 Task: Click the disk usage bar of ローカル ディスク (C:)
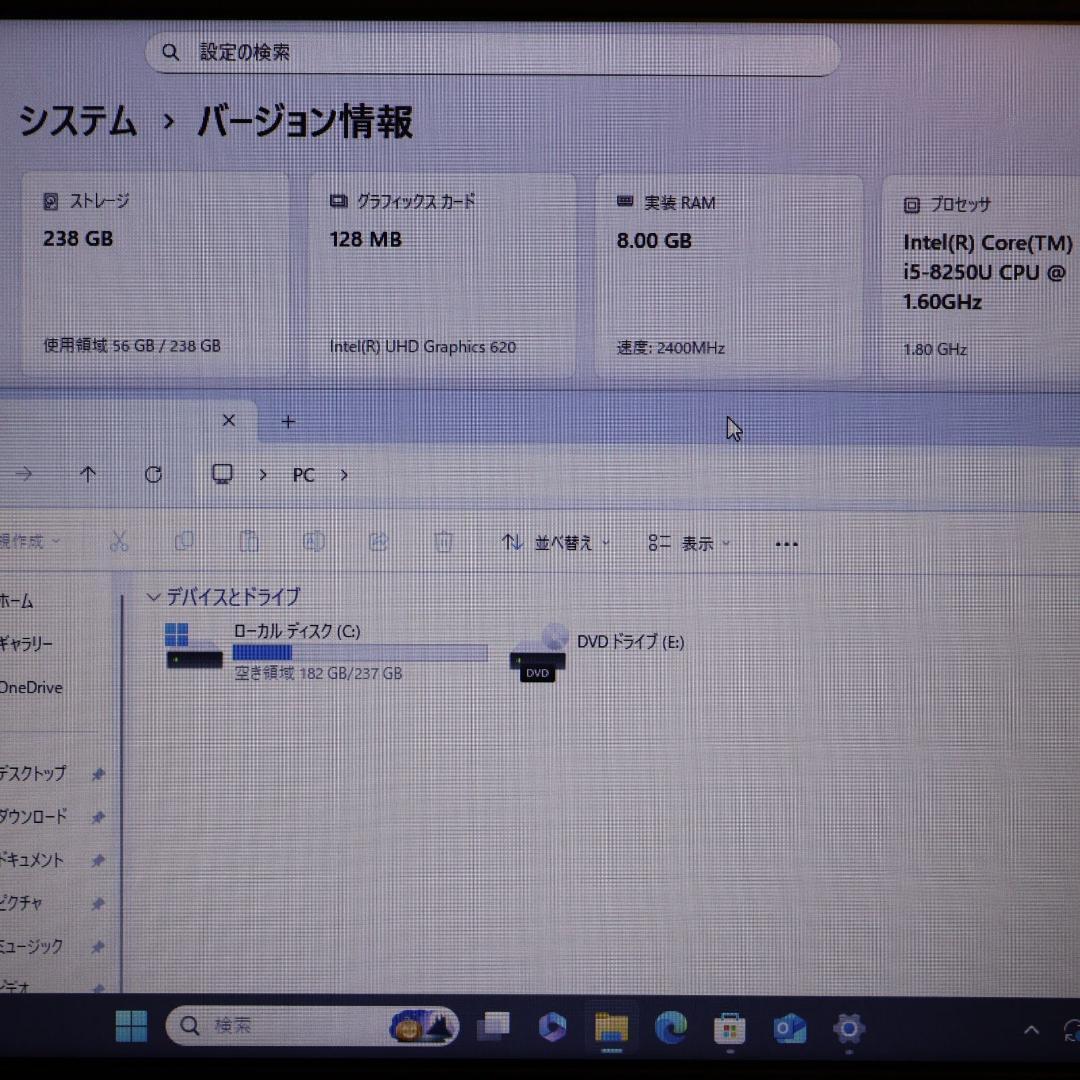tap(359, 651)
